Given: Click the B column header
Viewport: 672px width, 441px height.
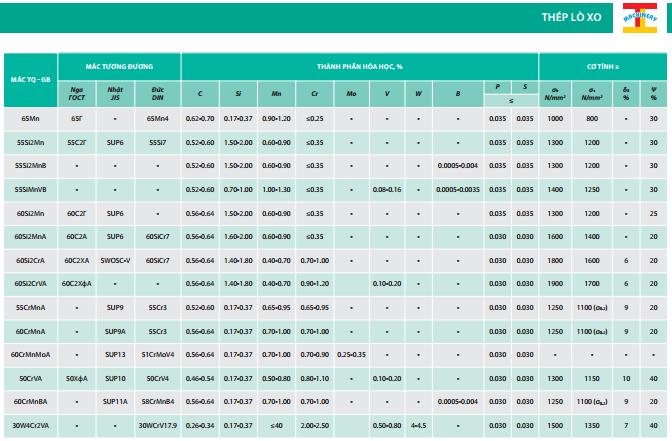Looking at the screenshot, I should 458,94.
